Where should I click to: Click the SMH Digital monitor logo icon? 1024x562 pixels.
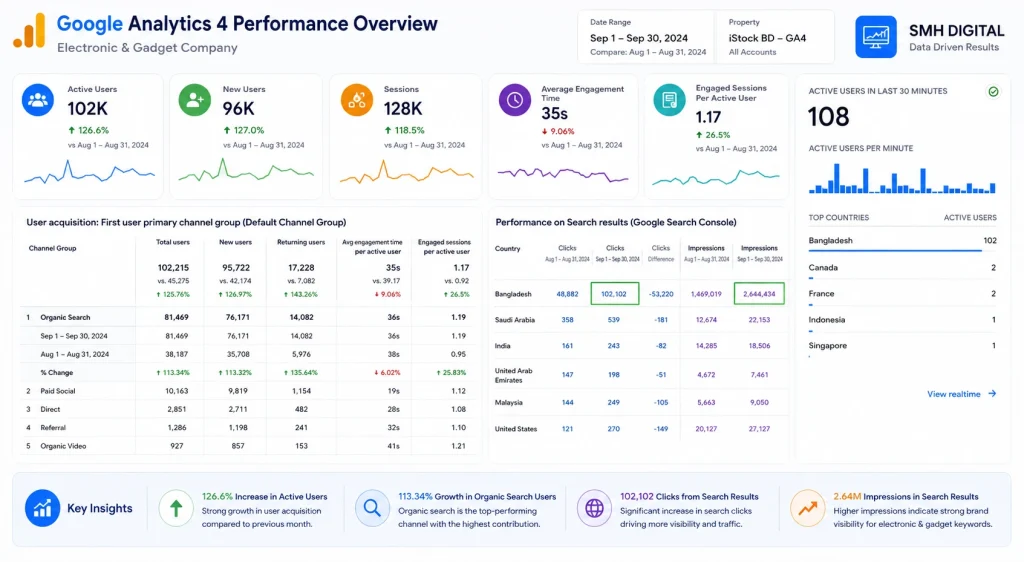coord(876,37)
